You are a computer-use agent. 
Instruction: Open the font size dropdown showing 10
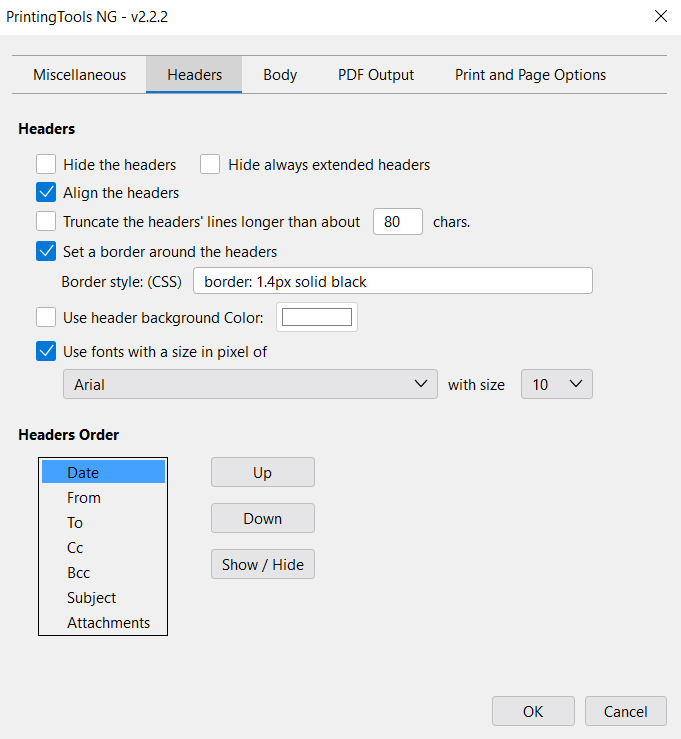pyautogui.click(x=557, y=384)
